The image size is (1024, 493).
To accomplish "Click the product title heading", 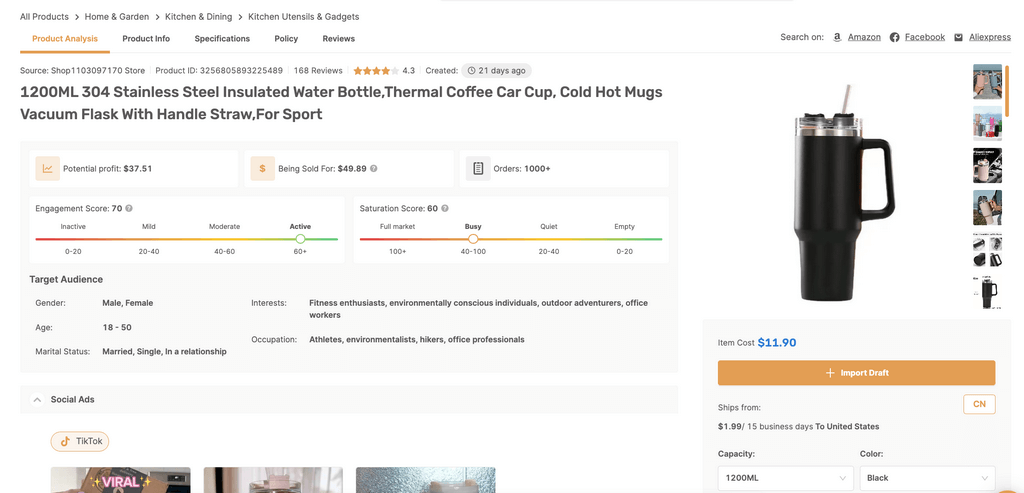I will pyautogui.click(x=341, y=103).
